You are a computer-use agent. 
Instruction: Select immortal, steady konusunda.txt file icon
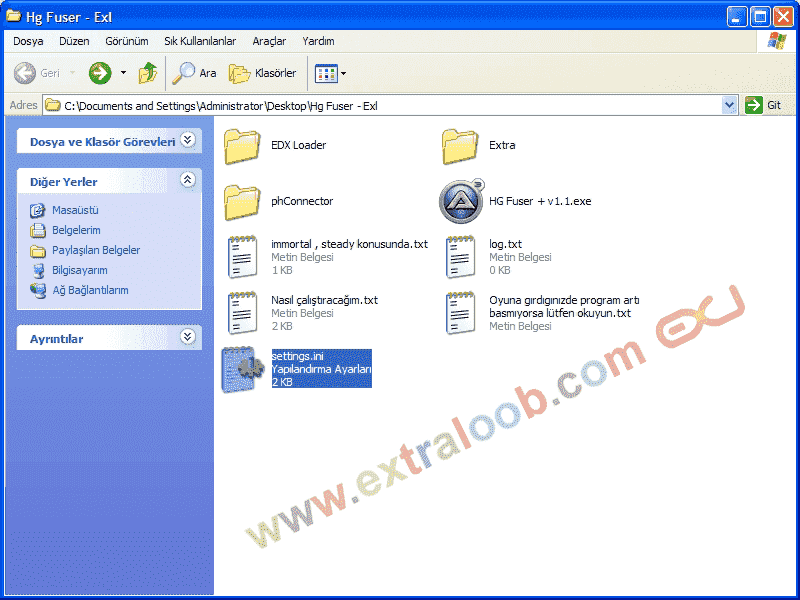(x=242, y=257)
